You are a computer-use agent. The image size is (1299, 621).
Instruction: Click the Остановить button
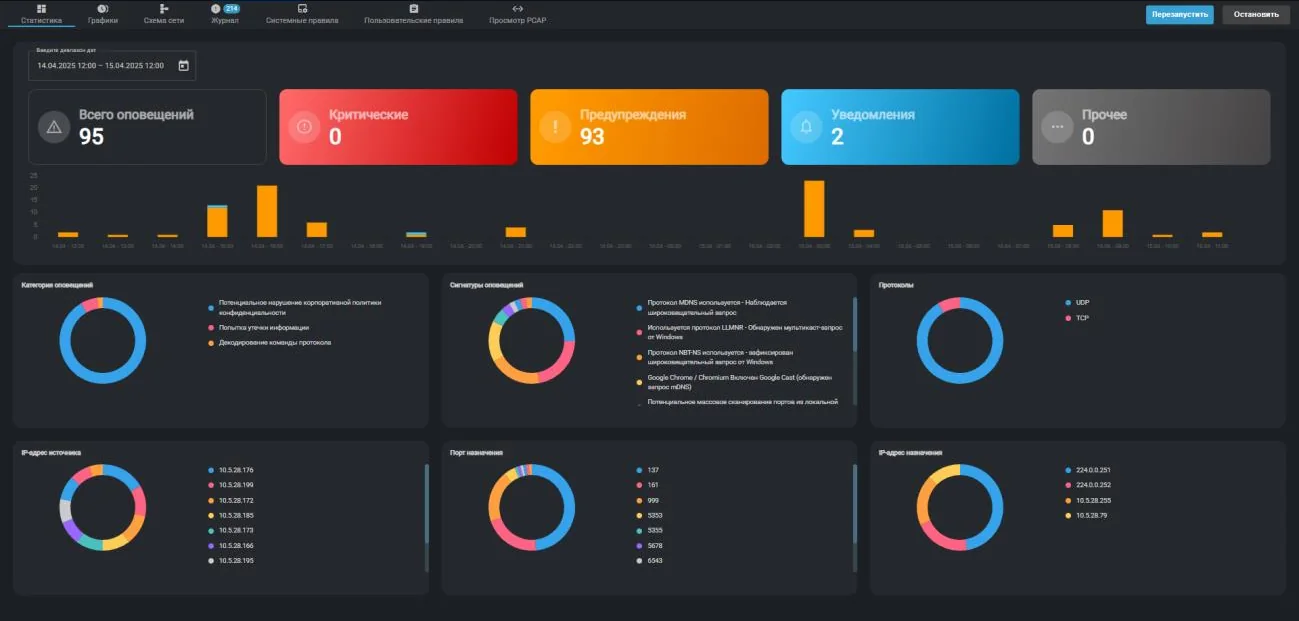click(x=1256, y=15)
